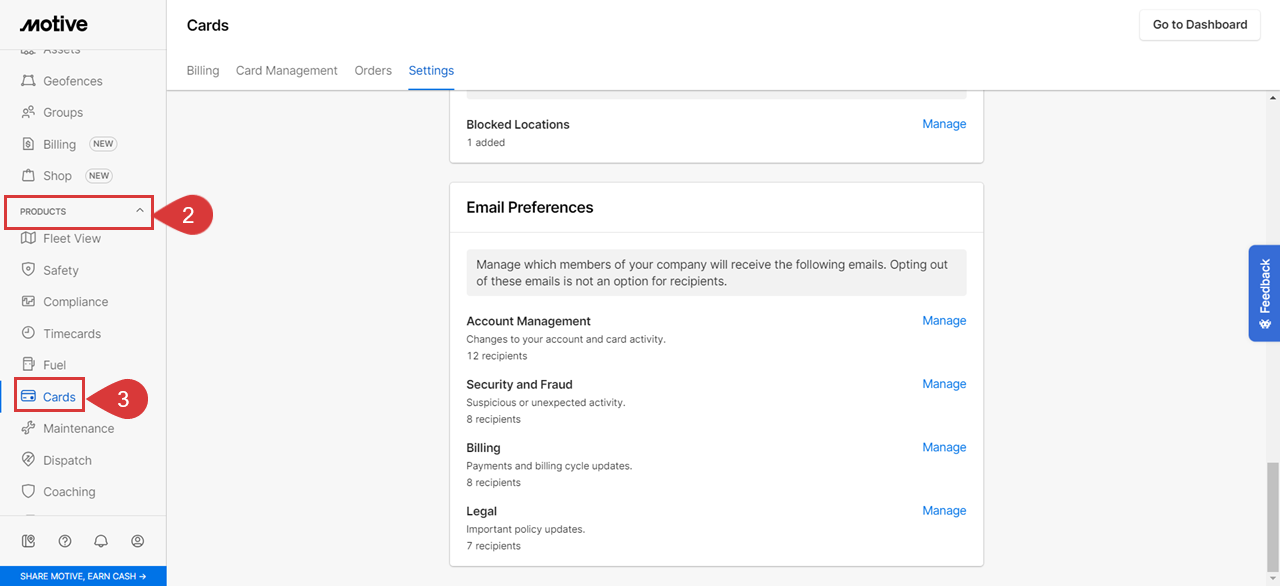Click the Go to Dashboard button

[1199, 25]
